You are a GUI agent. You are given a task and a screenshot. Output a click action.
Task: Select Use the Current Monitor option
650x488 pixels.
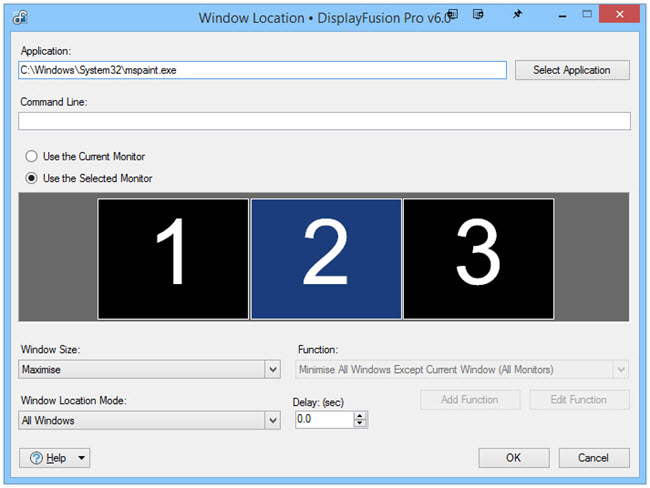31,156
